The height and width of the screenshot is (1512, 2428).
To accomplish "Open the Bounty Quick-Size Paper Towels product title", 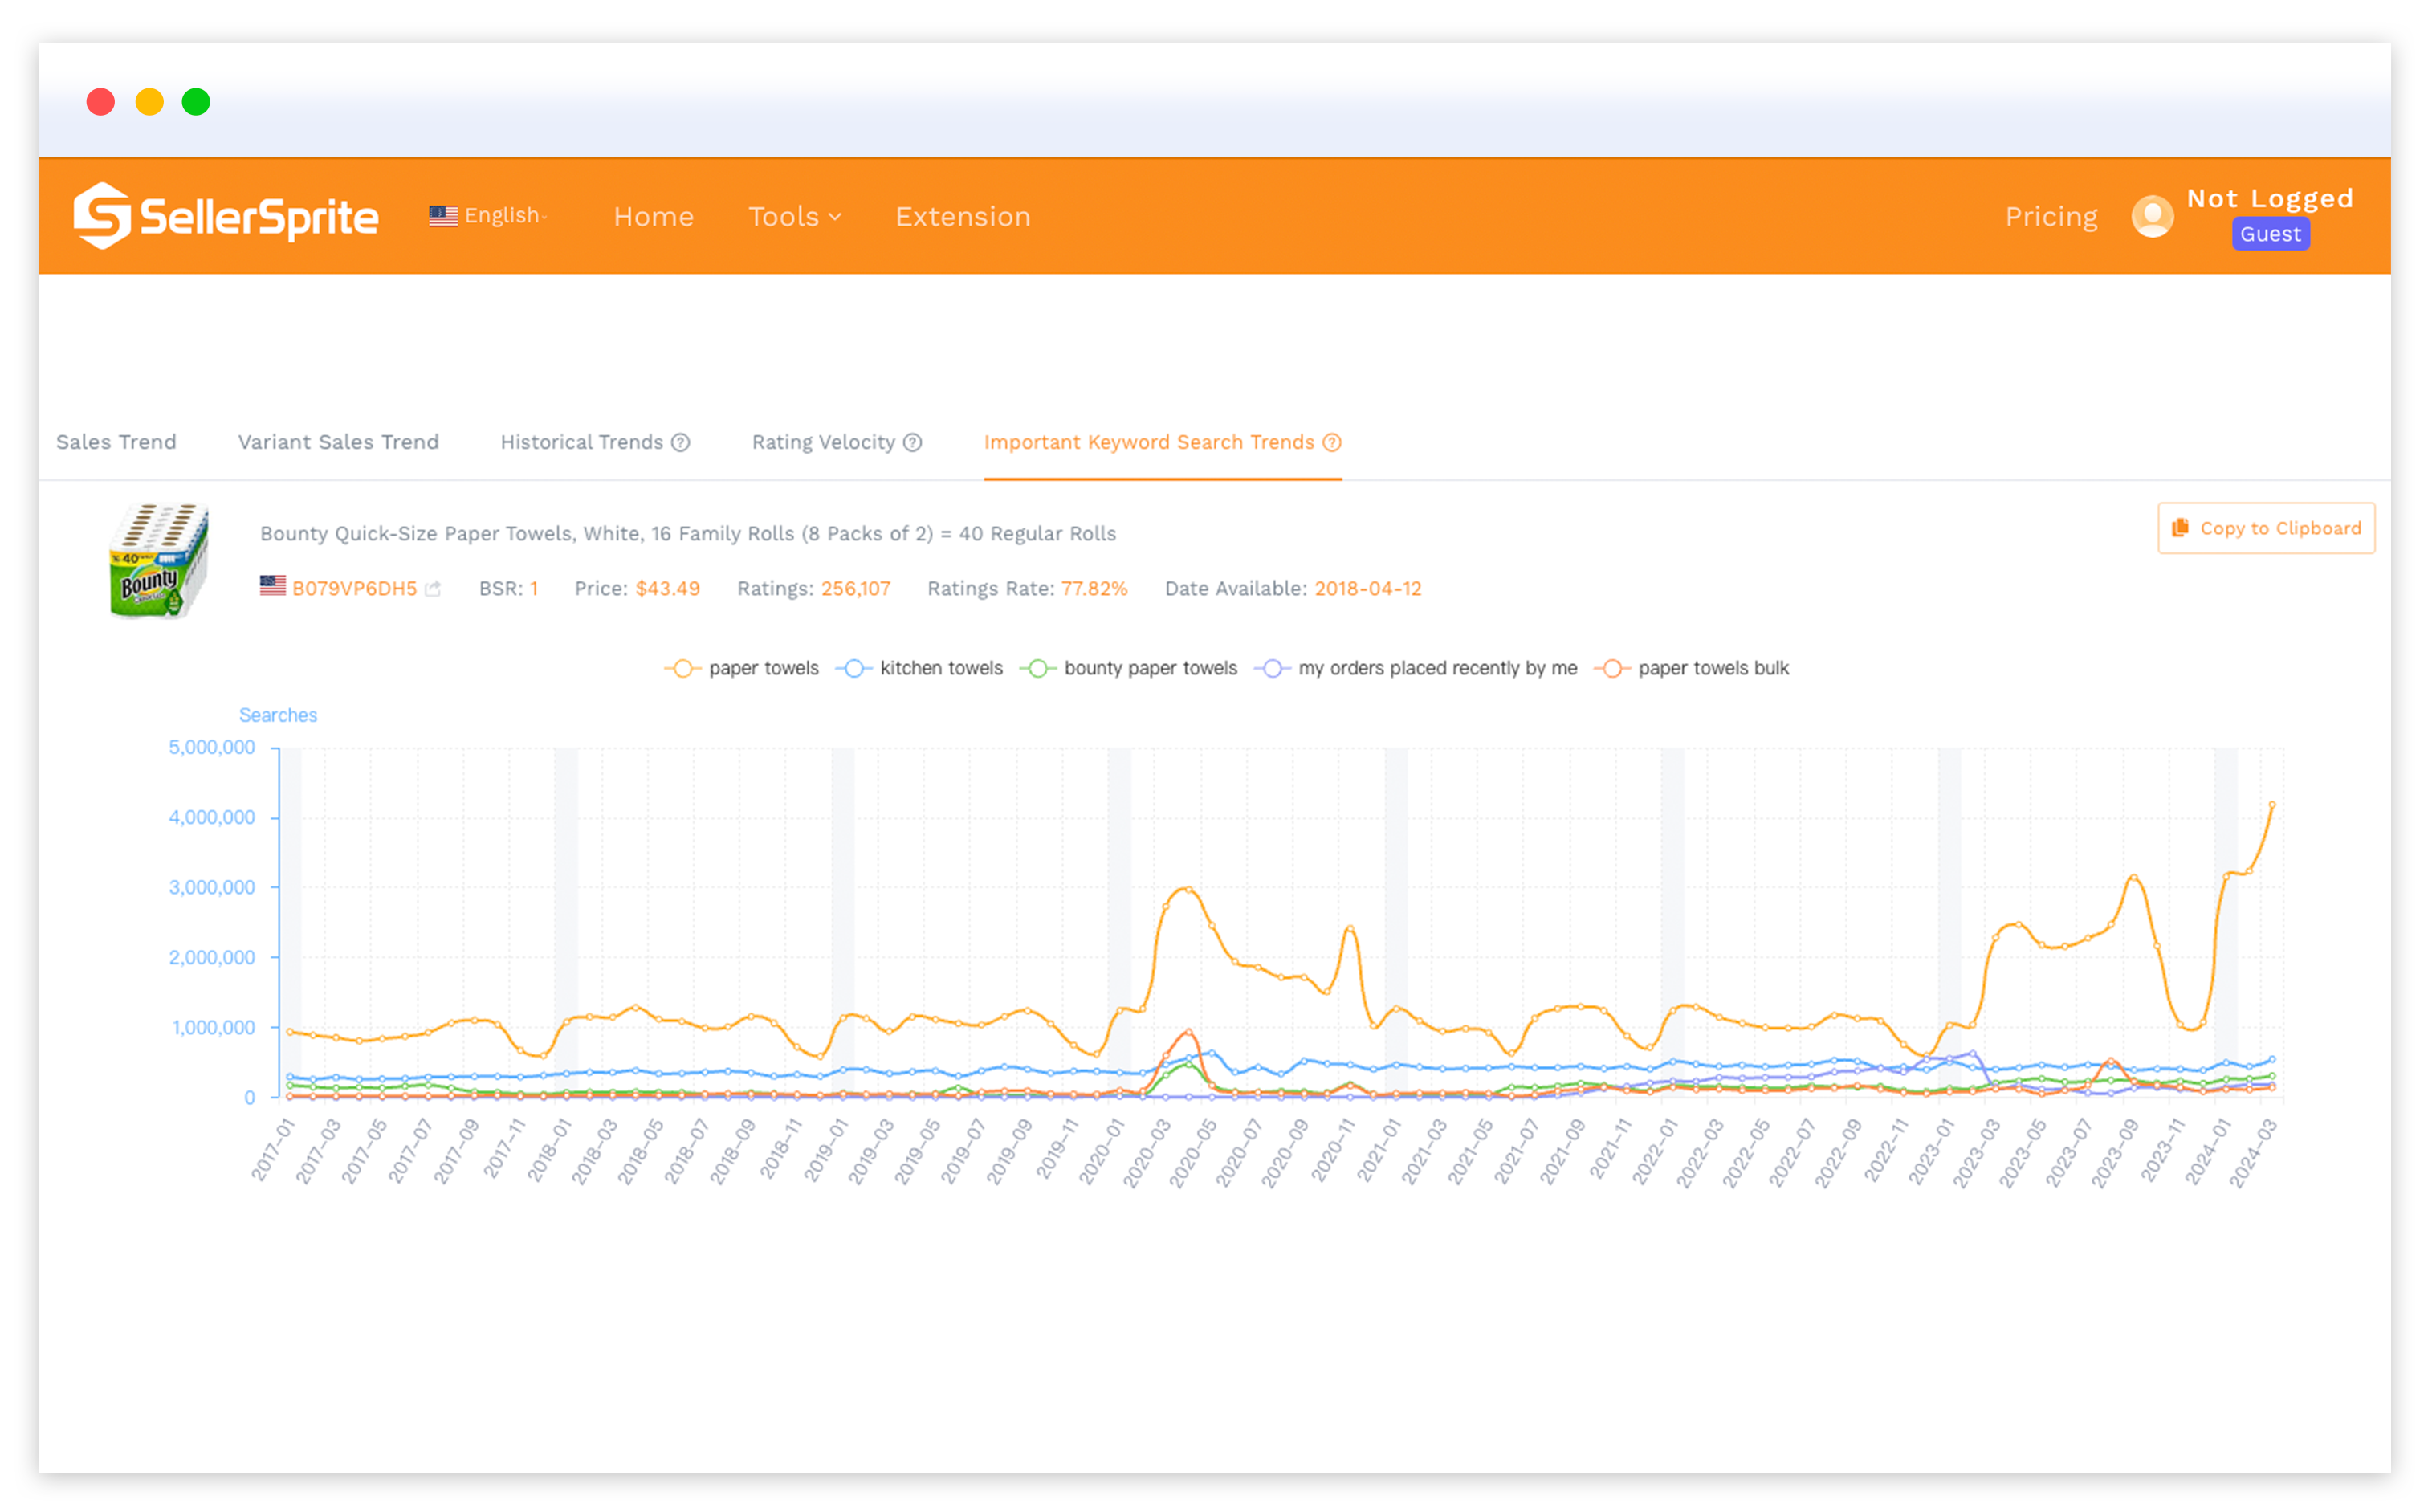I will point(688,534).
